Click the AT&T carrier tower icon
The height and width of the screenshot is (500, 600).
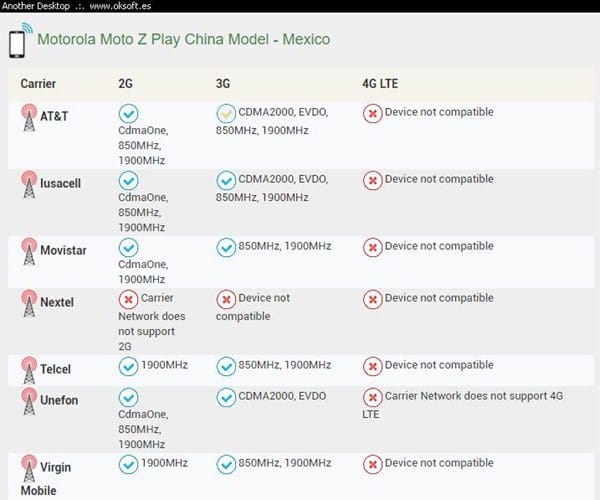tap(29, 118)
